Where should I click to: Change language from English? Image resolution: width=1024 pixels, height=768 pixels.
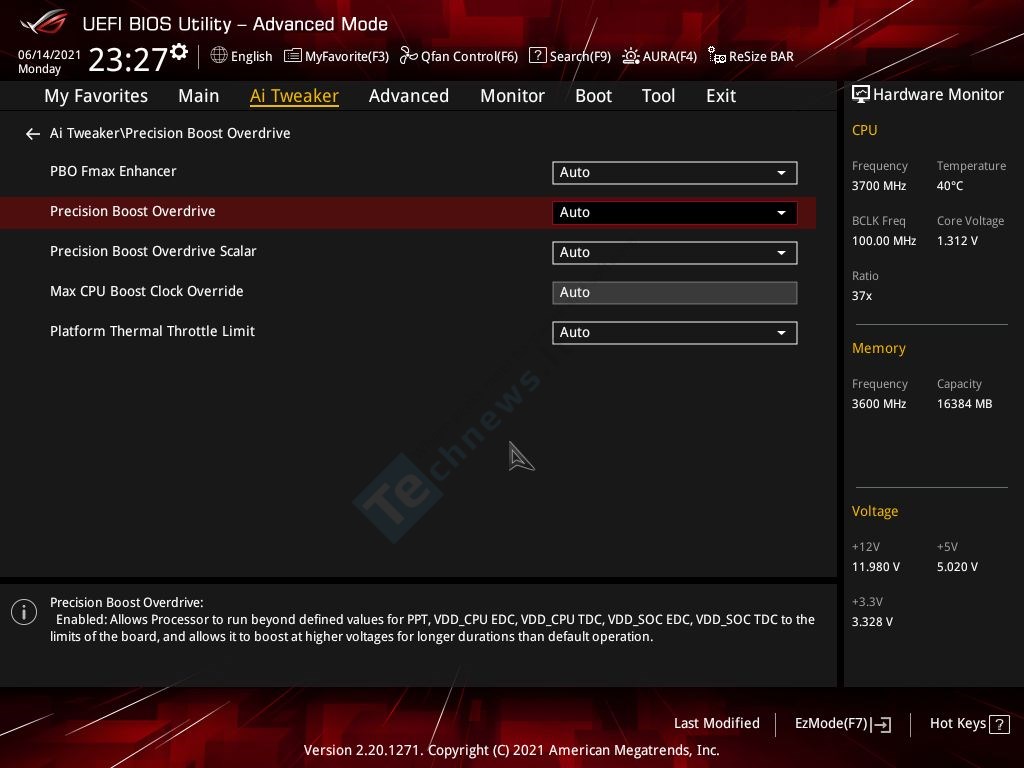pos(251,57)
